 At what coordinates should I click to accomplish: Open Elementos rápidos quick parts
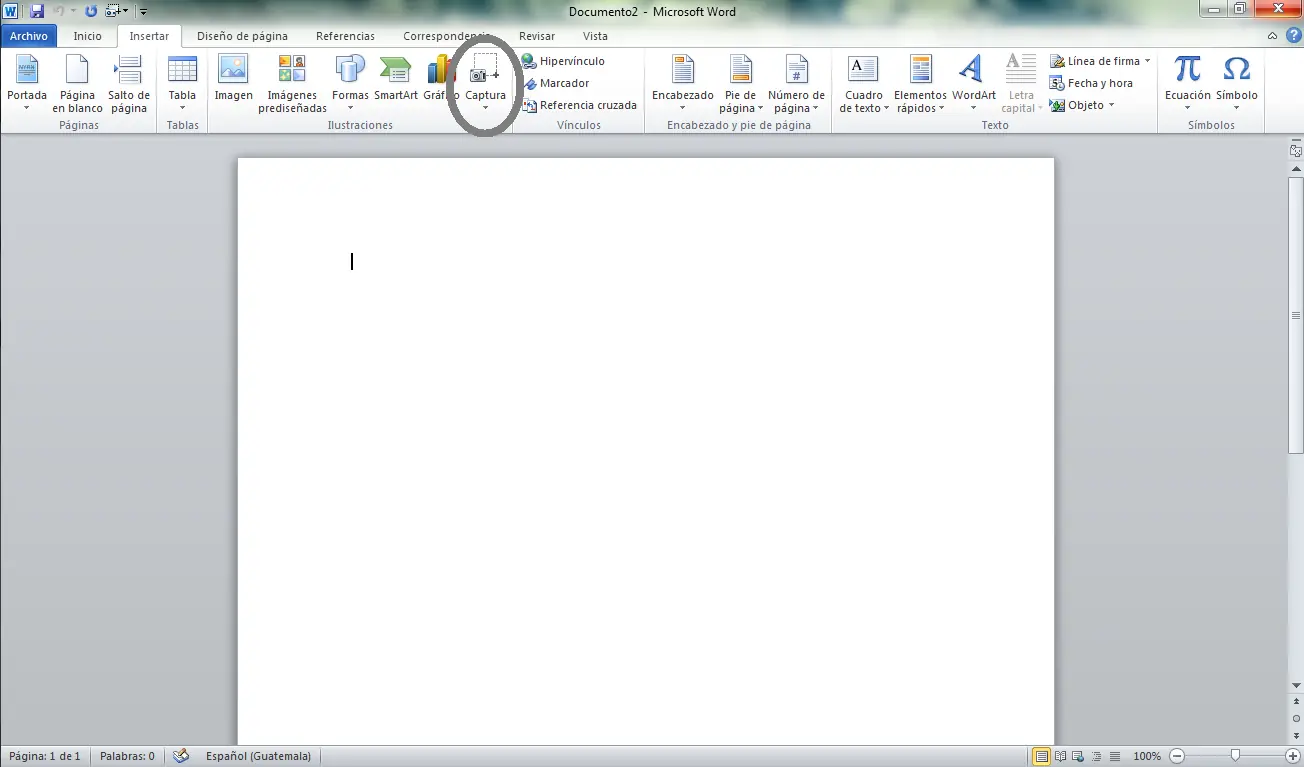(920, 84)
